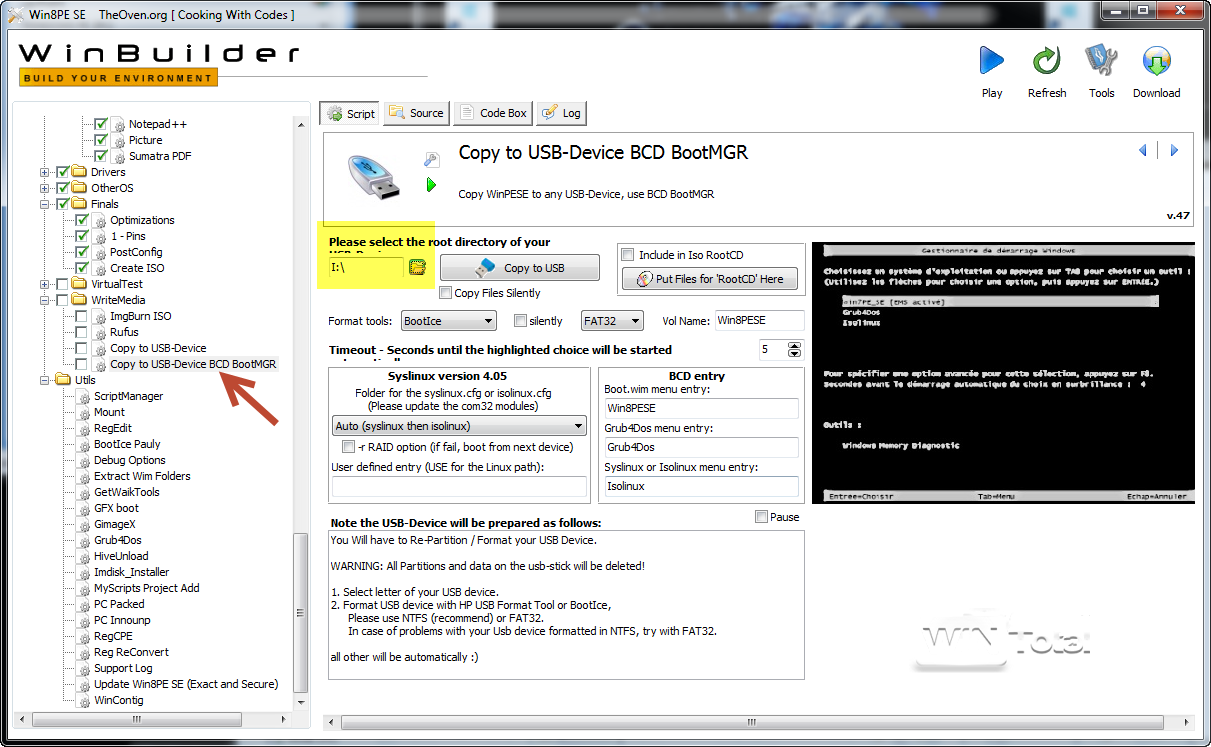The height and width of the screenshot is (747, 1211).
Task: Select Copy to USB-Device tree item
Action: [x=158, y=348]
